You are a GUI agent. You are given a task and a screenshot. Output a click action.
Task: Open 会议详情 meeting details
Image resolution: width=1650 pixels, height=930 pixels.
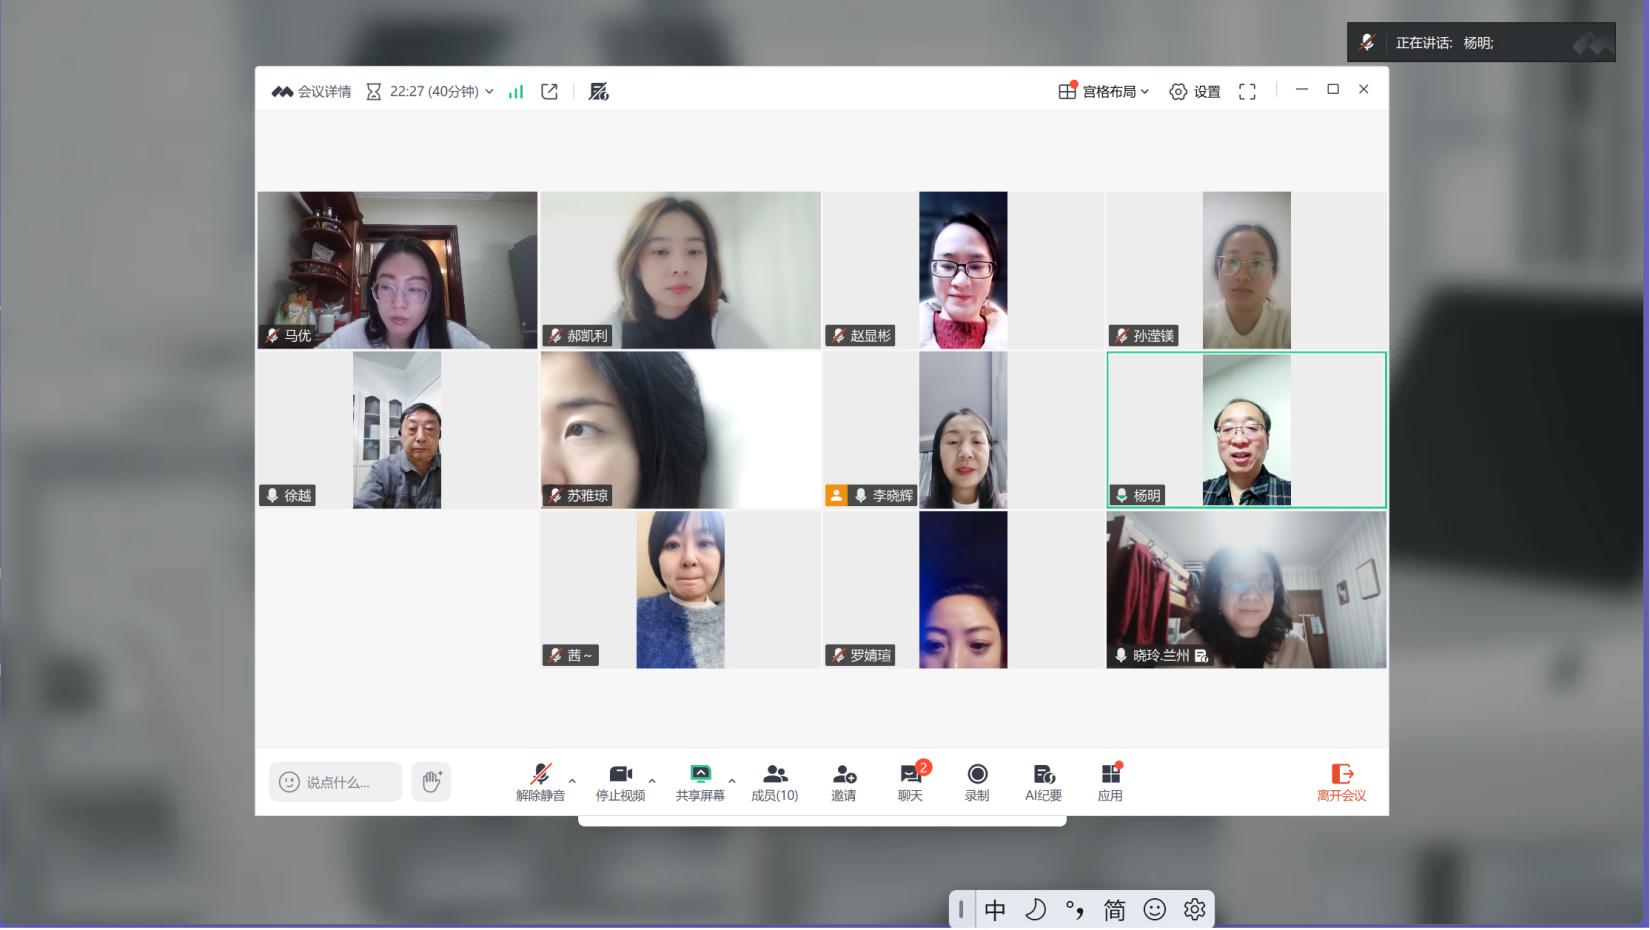pyautogui.click(x=311, y=92)
